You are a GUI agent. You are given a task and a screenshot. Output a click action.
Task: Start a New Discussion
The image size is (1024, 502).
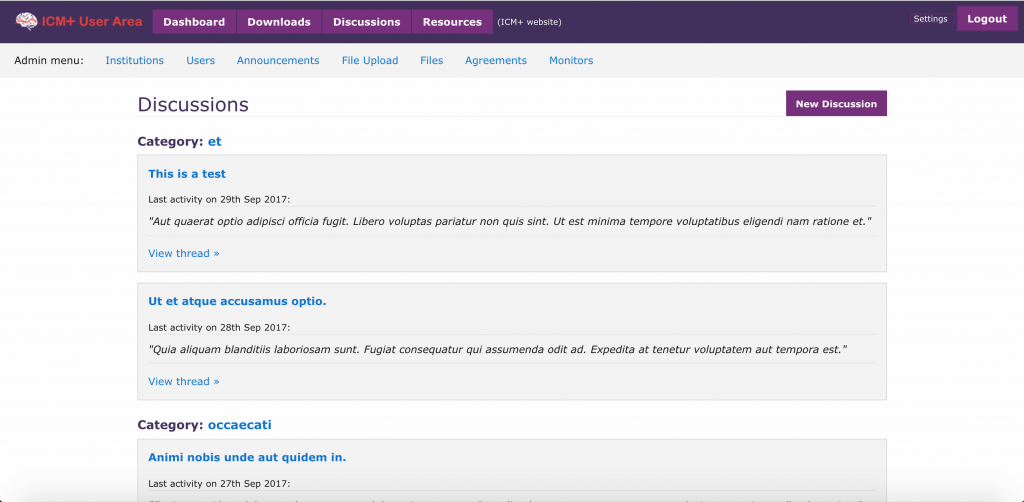coord(836,104)
